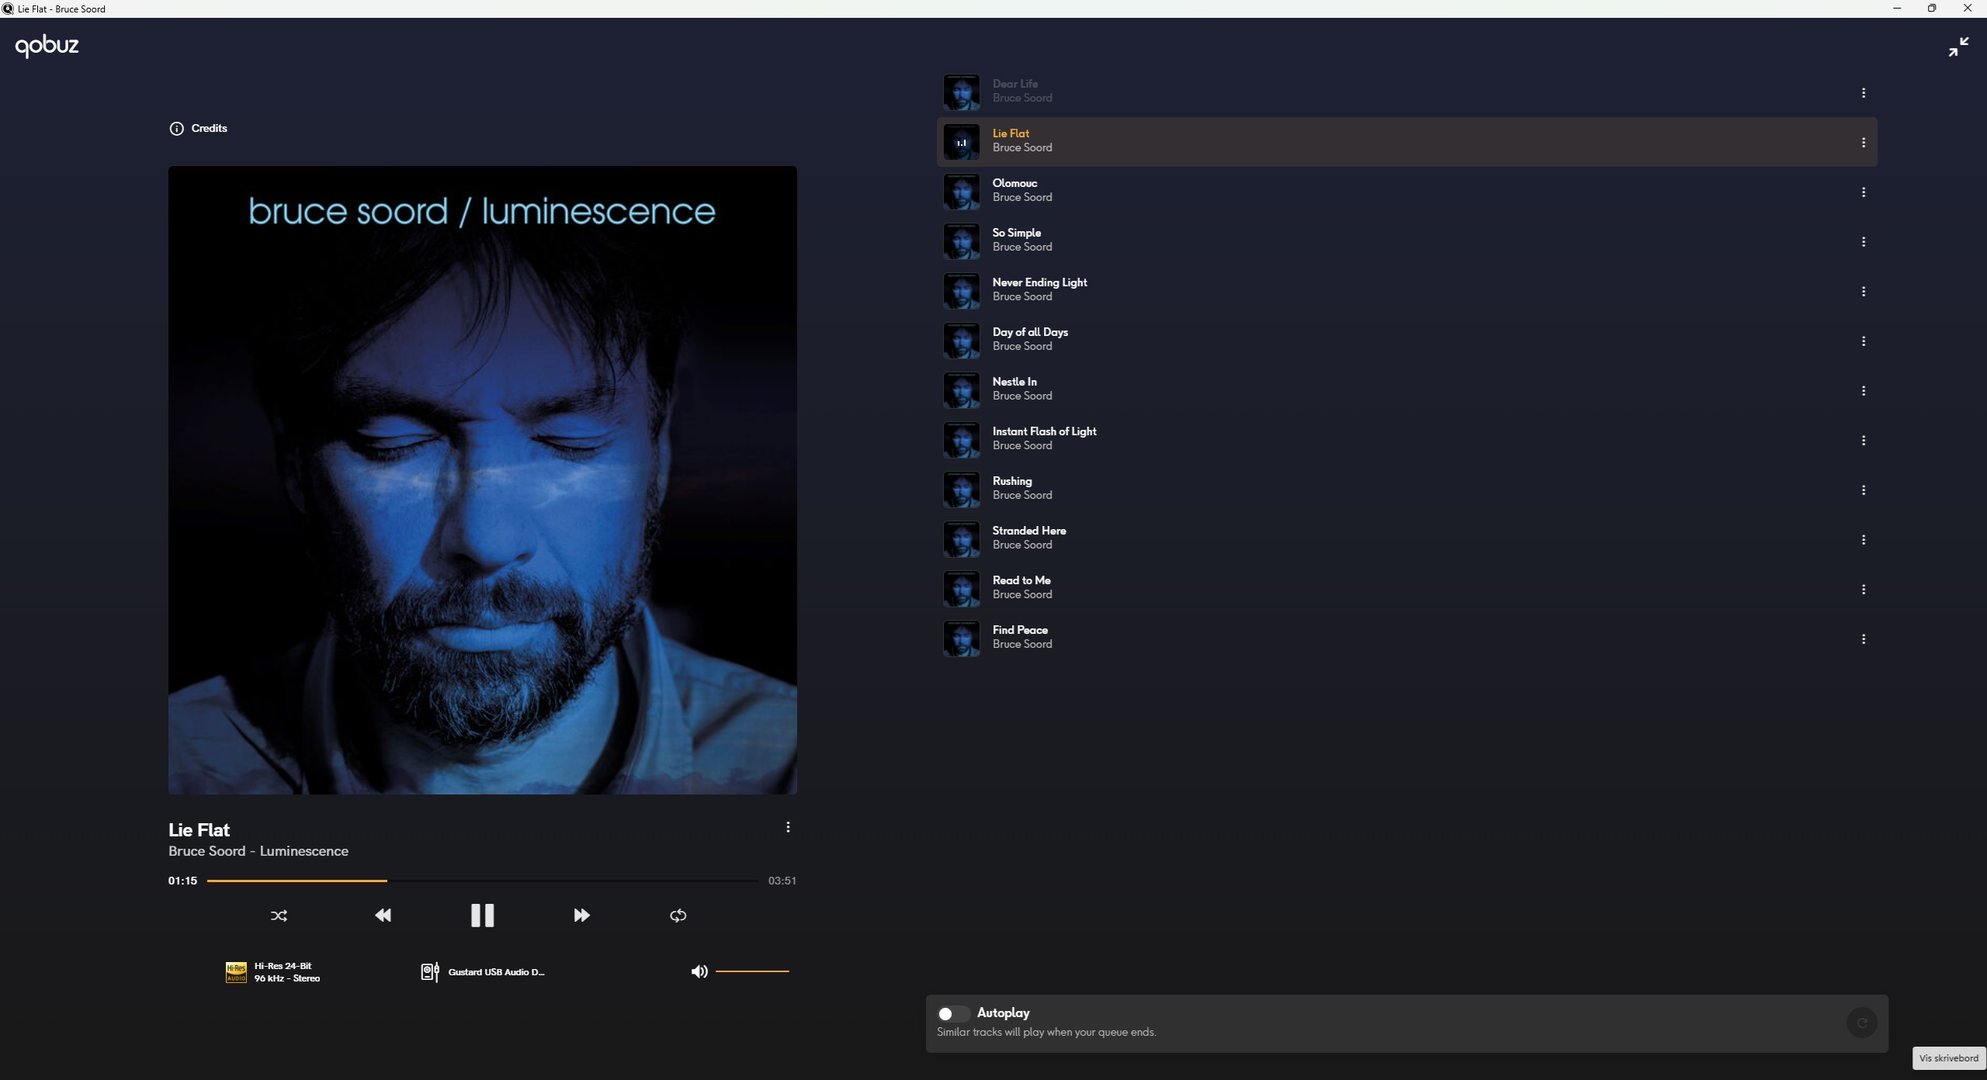
Task: Open the Credits info link
Action: click(x=198, y=128)
